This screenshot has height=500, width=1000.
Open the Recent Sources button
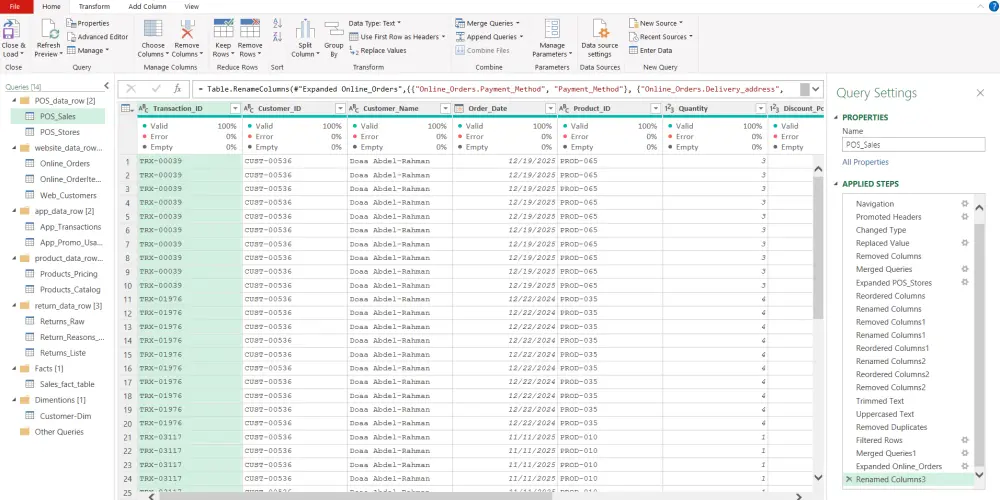(x=661, y=37)
